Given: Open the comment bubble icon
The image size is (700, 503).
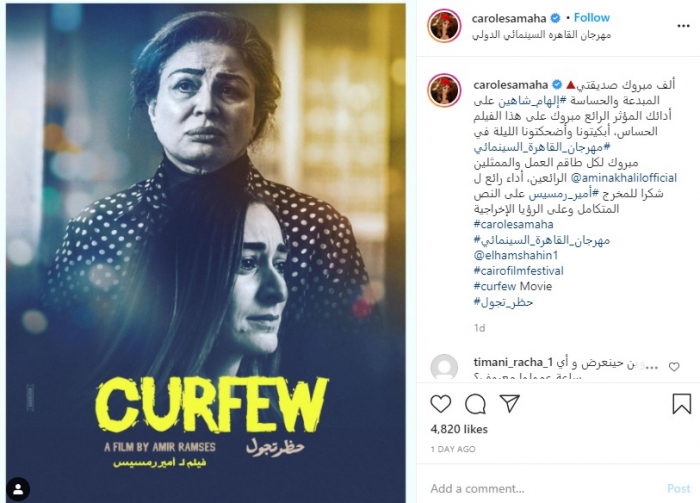Looking at the screenshot, I should pyautogui.click(x=475, y=404).
